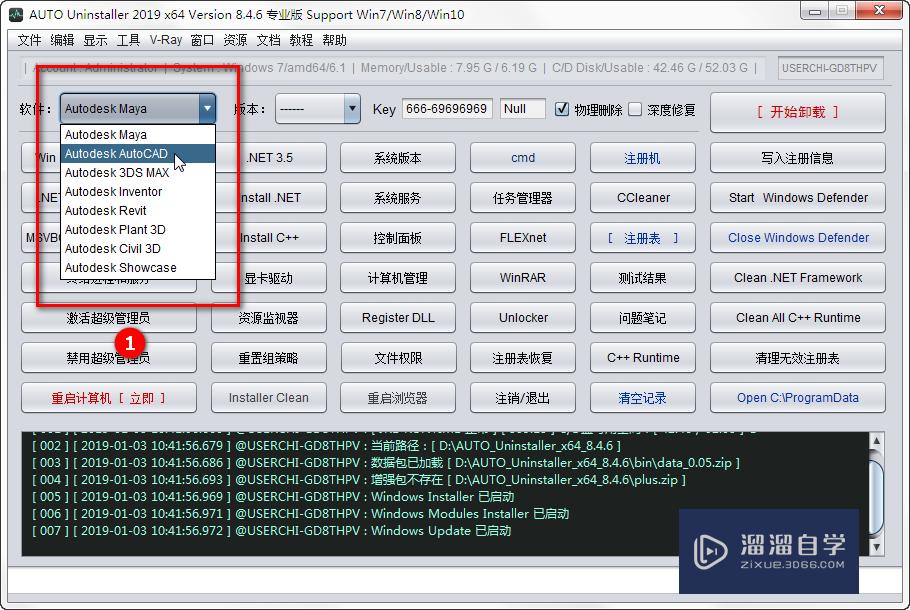The width and height of the screenshot is (910, 610).
Task: Click Start Windows Defender
Action: (x=797, y=197)
